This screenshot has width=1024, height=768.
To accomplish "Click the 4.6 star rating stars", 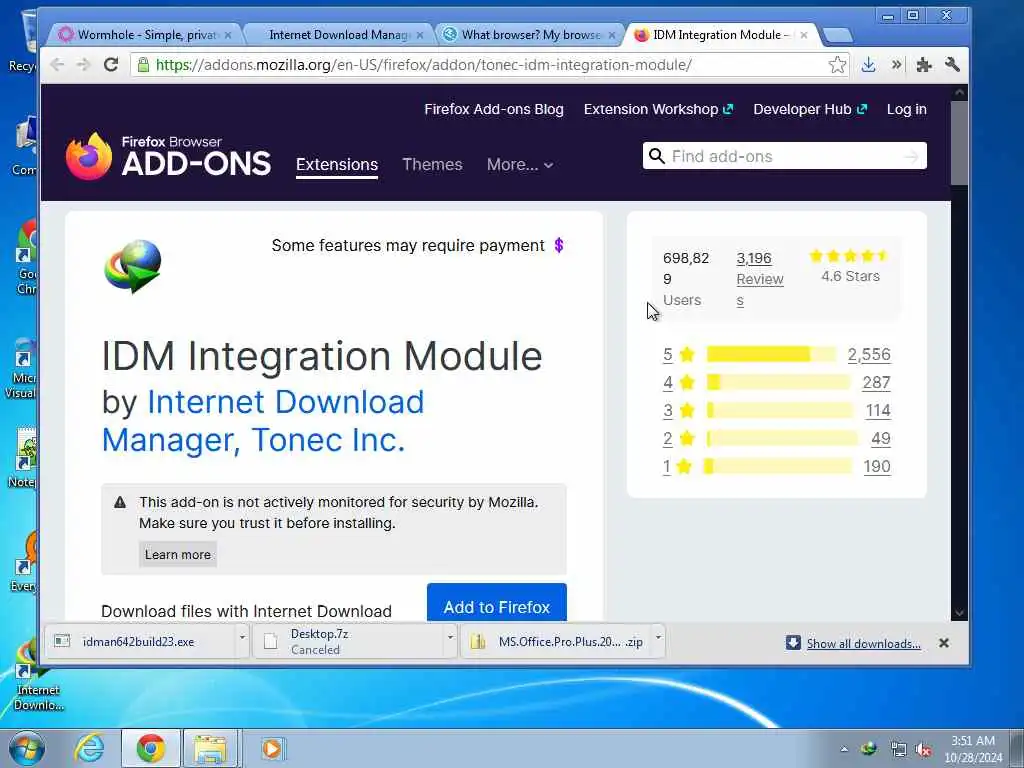I will tap(849, 256).
